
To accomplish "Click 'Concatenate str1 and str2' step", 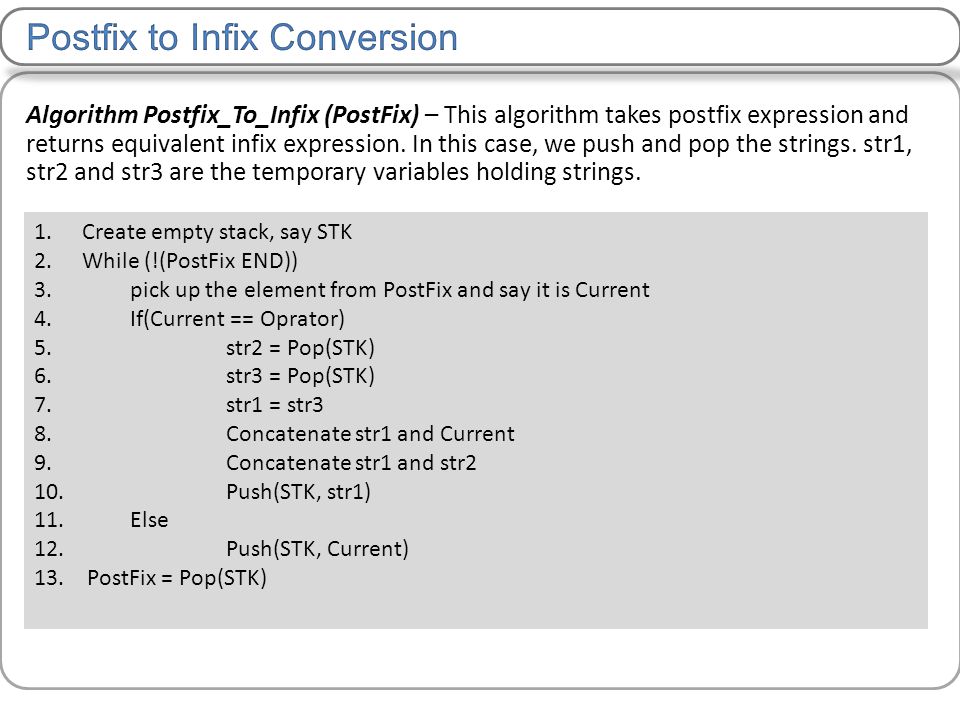I will [351, 463].
